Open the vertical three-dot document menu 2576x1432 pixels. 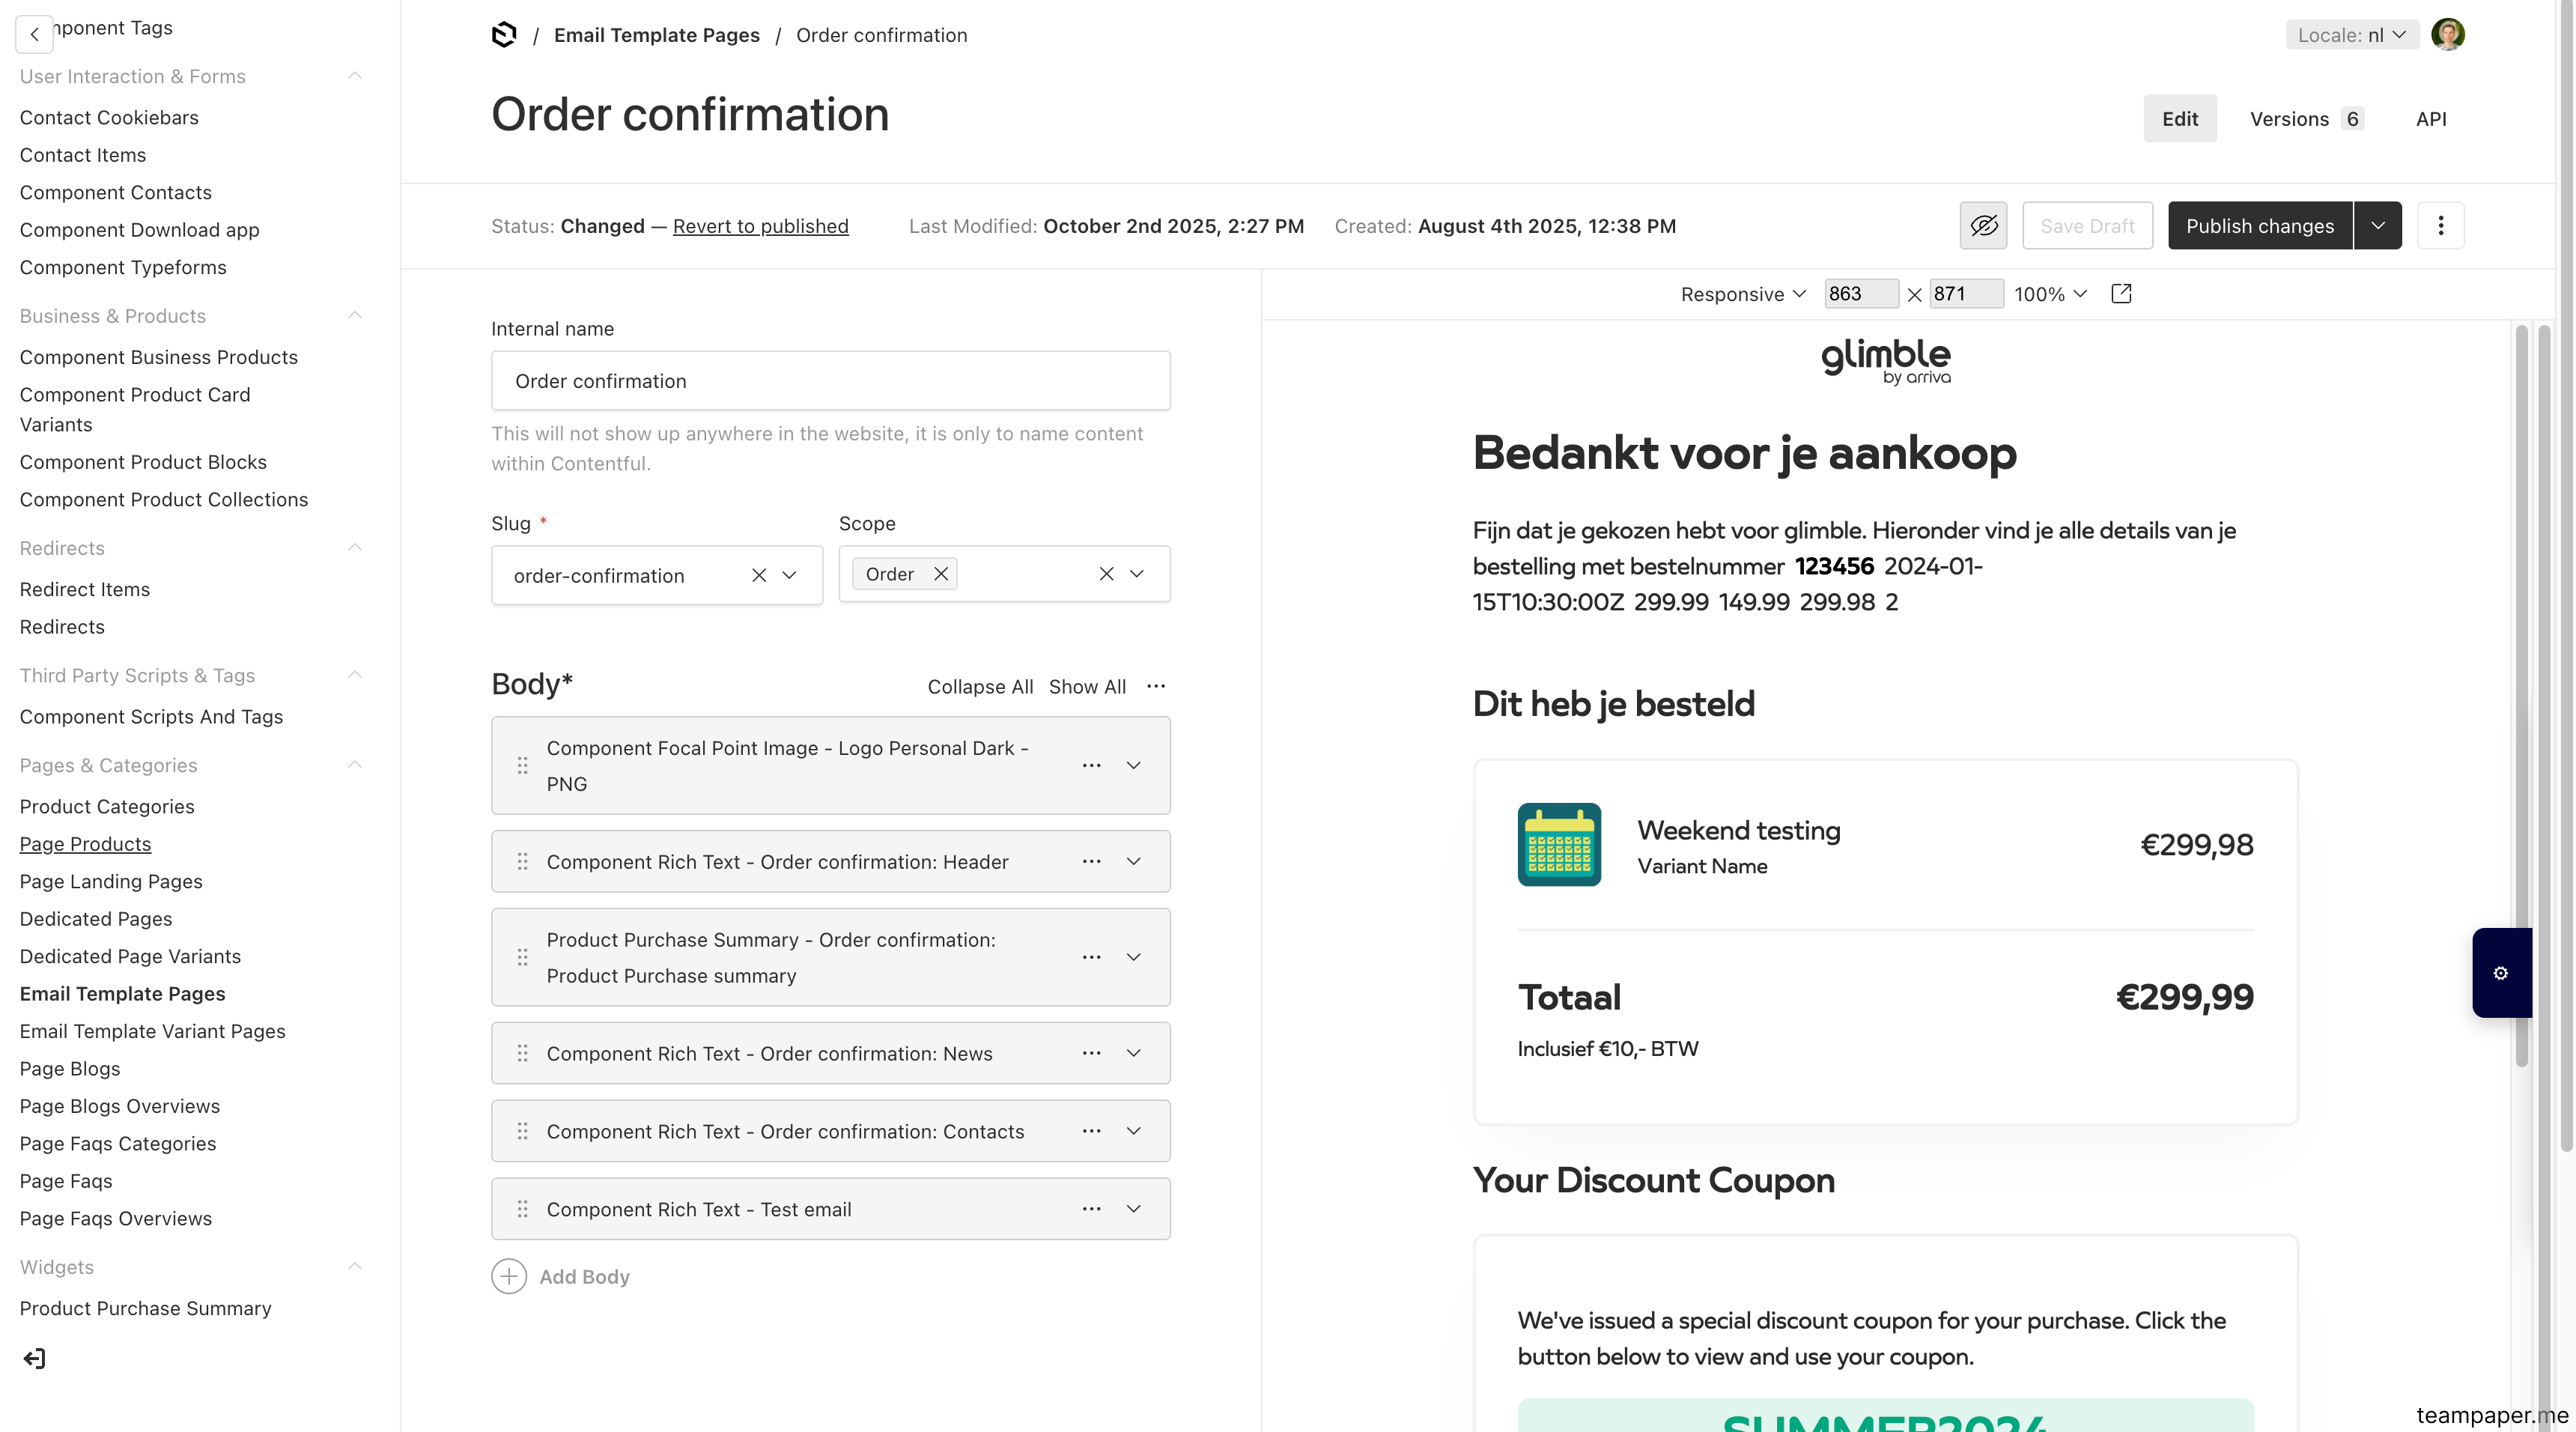tap(2441, 225)
